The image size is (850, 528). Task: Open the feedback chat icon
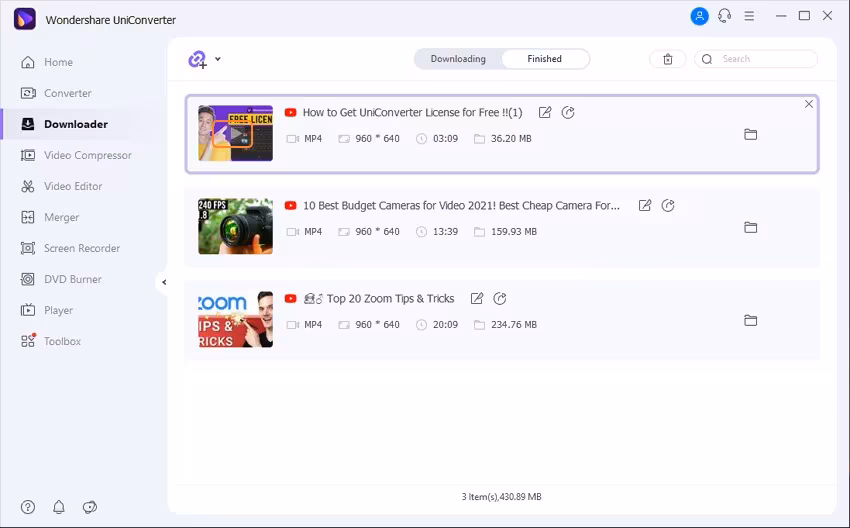[x=89, y=507]
